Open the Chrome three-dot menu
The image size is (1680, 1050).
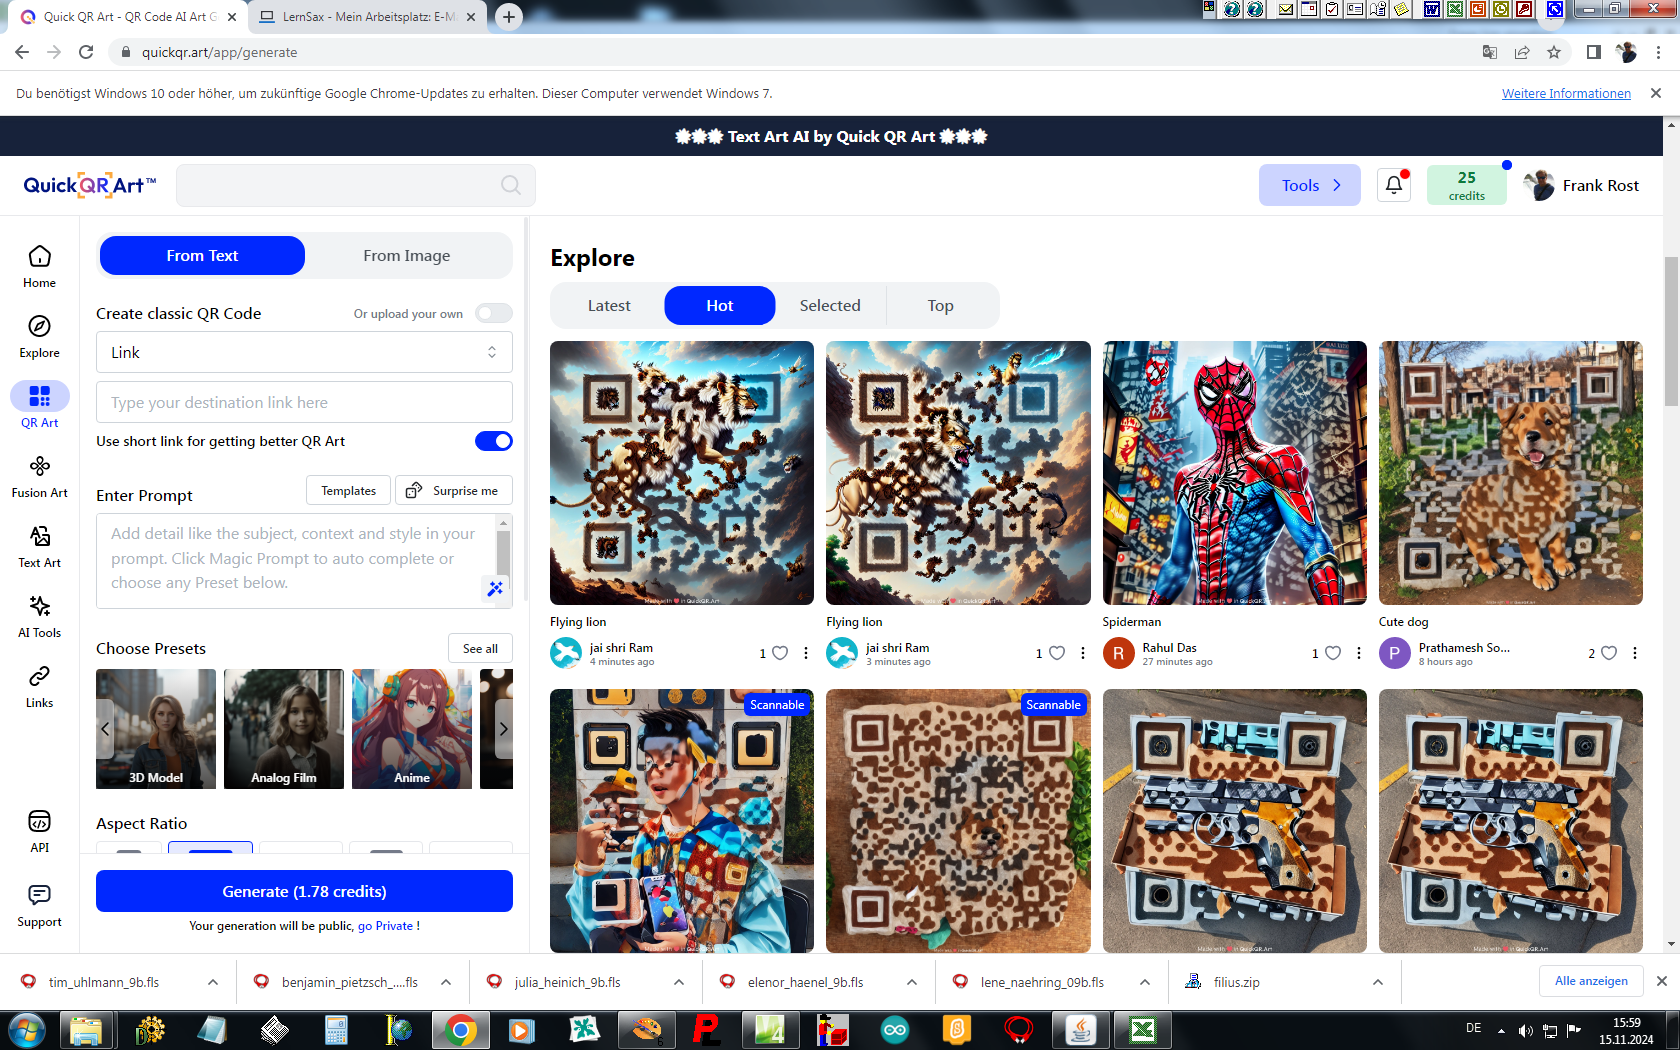pyautogui.click(x=1658, y=52)
